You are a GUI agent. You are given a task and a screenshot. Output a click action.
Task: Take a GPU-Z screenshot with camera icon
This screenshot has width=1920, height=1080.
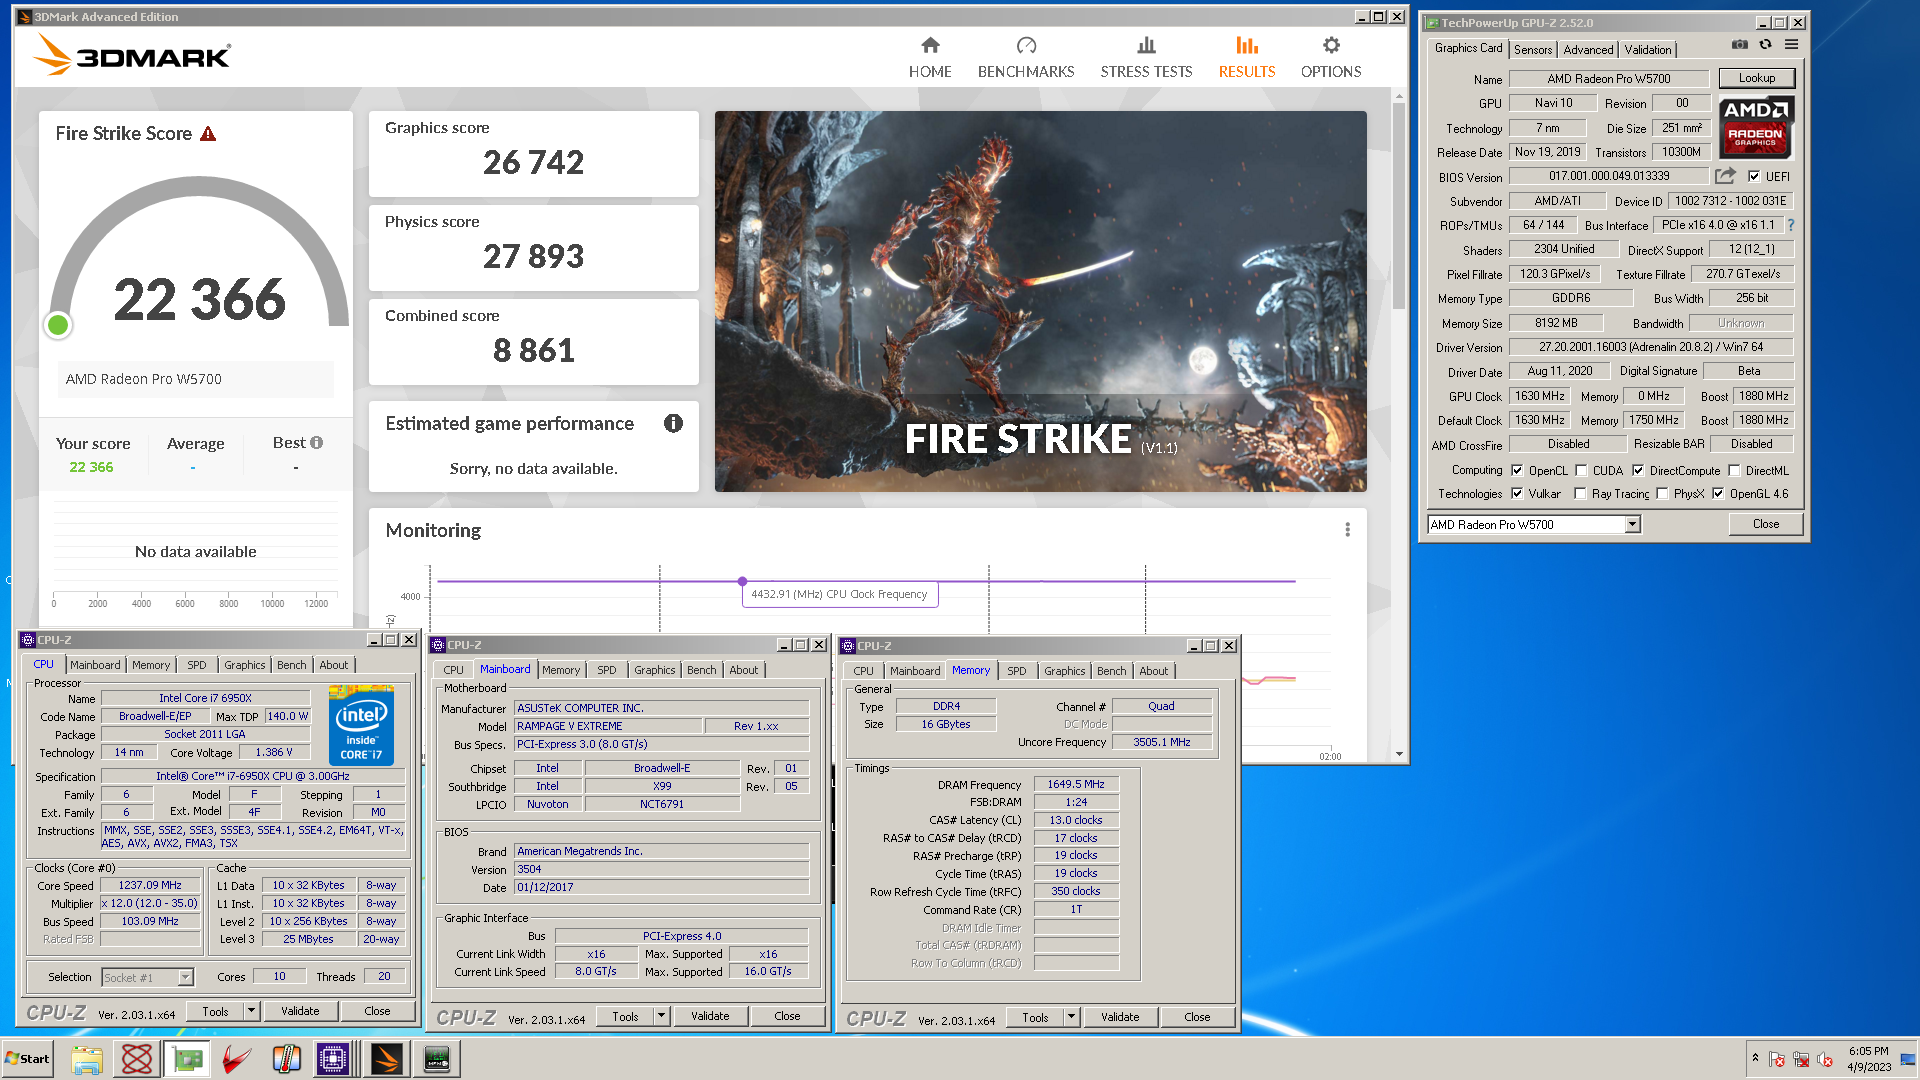1740,45
